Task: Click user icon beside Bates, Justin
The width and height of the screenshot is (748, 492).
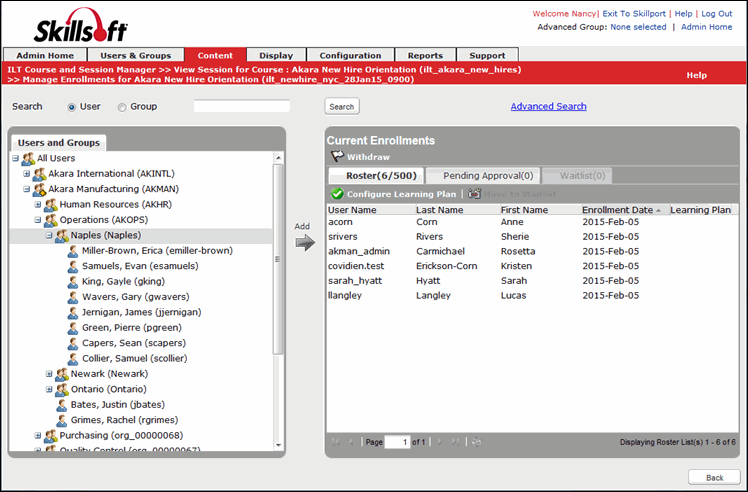Action: click(x=62, y=405)
